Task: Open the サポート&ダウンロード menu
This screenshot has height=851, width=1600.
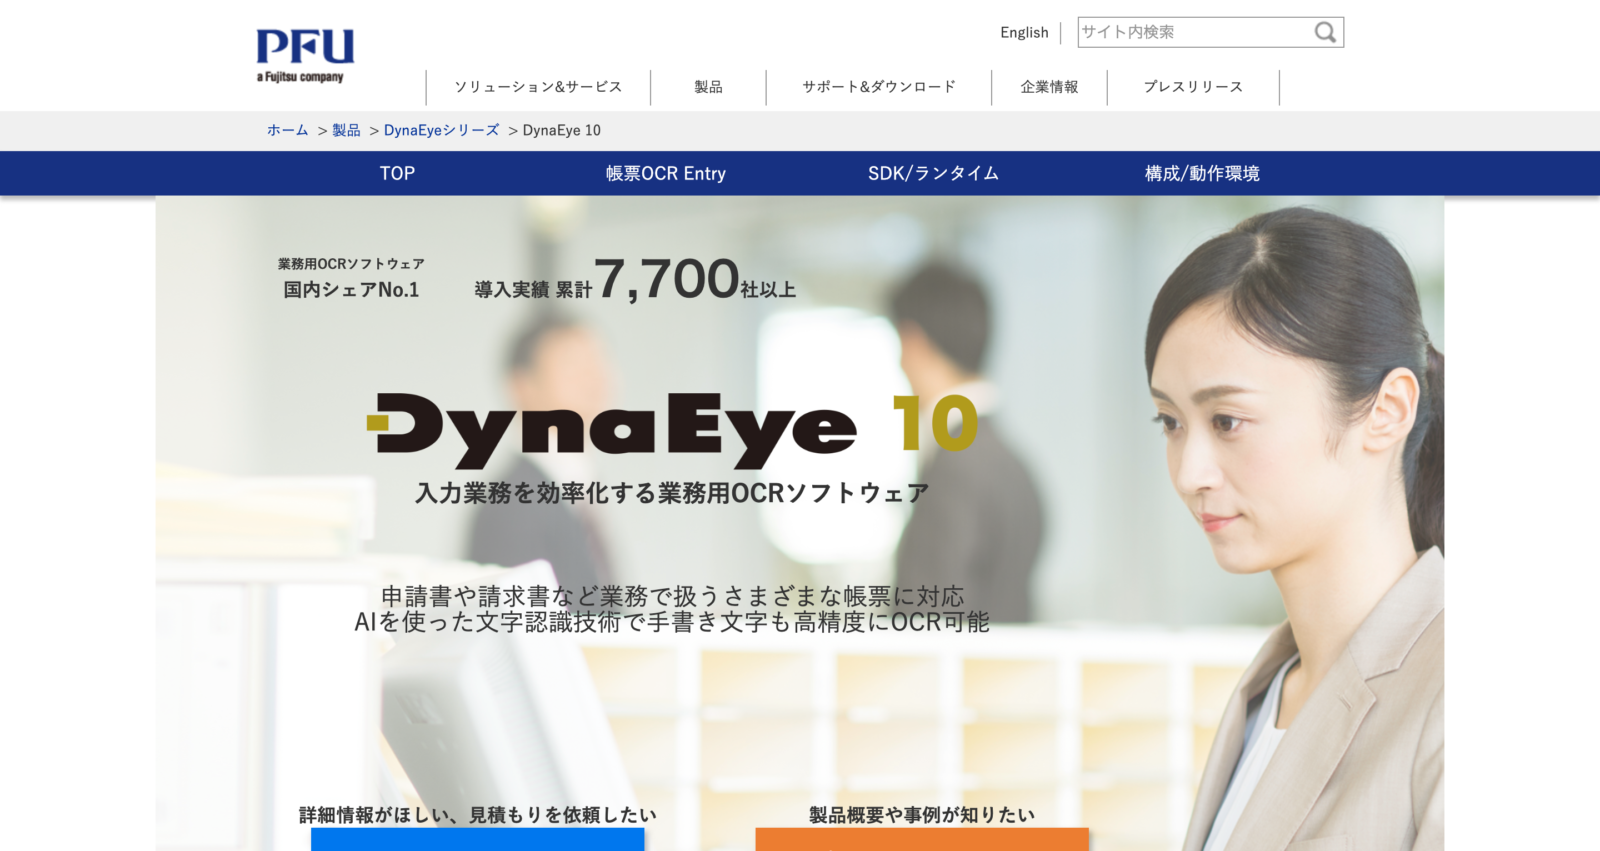Action: [879, 87]
